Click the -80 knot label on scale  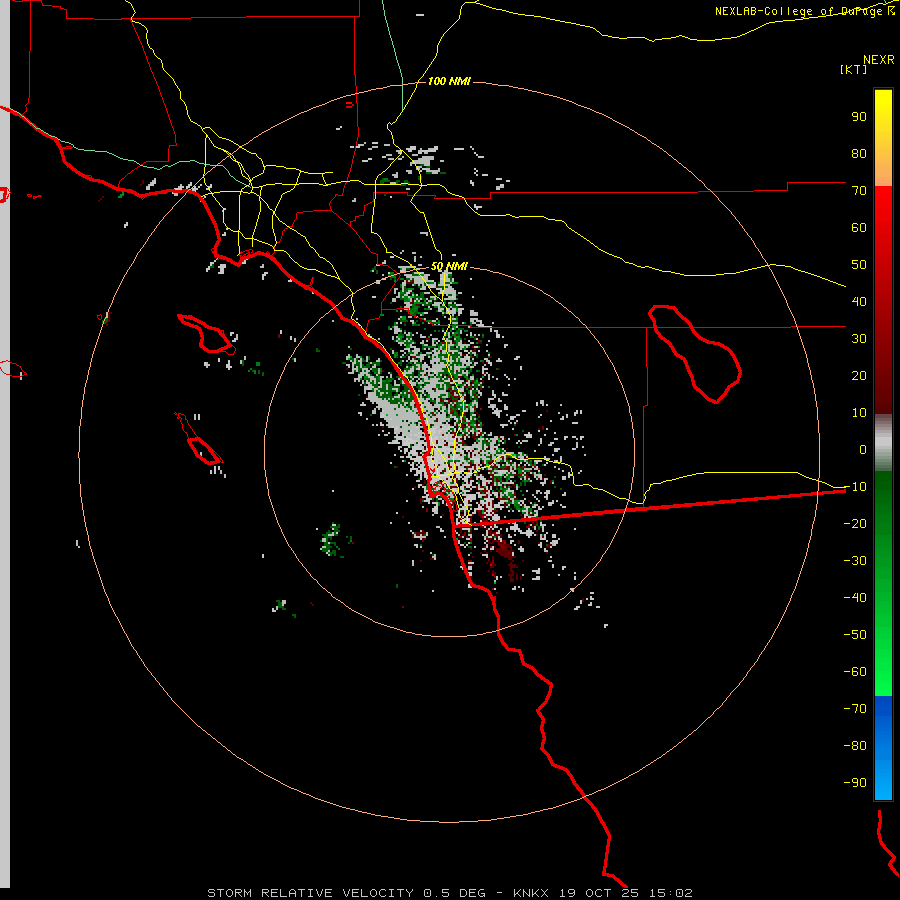[x=855, y=746]
